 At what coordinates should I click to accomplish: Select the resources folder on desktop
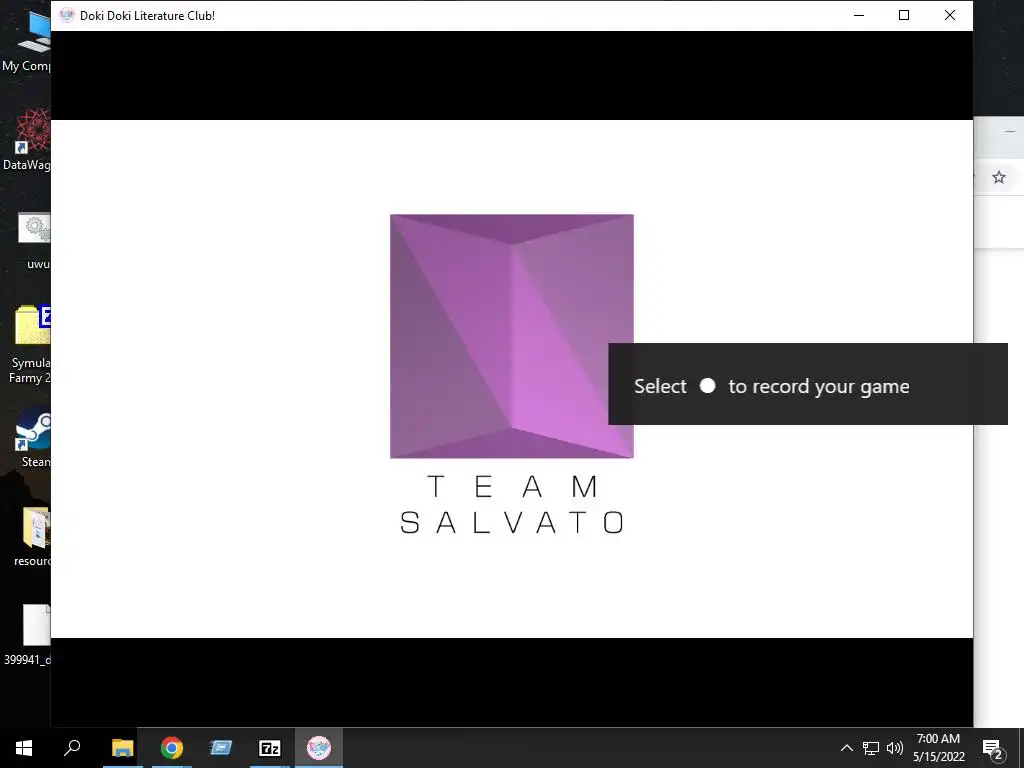[33, 536]
